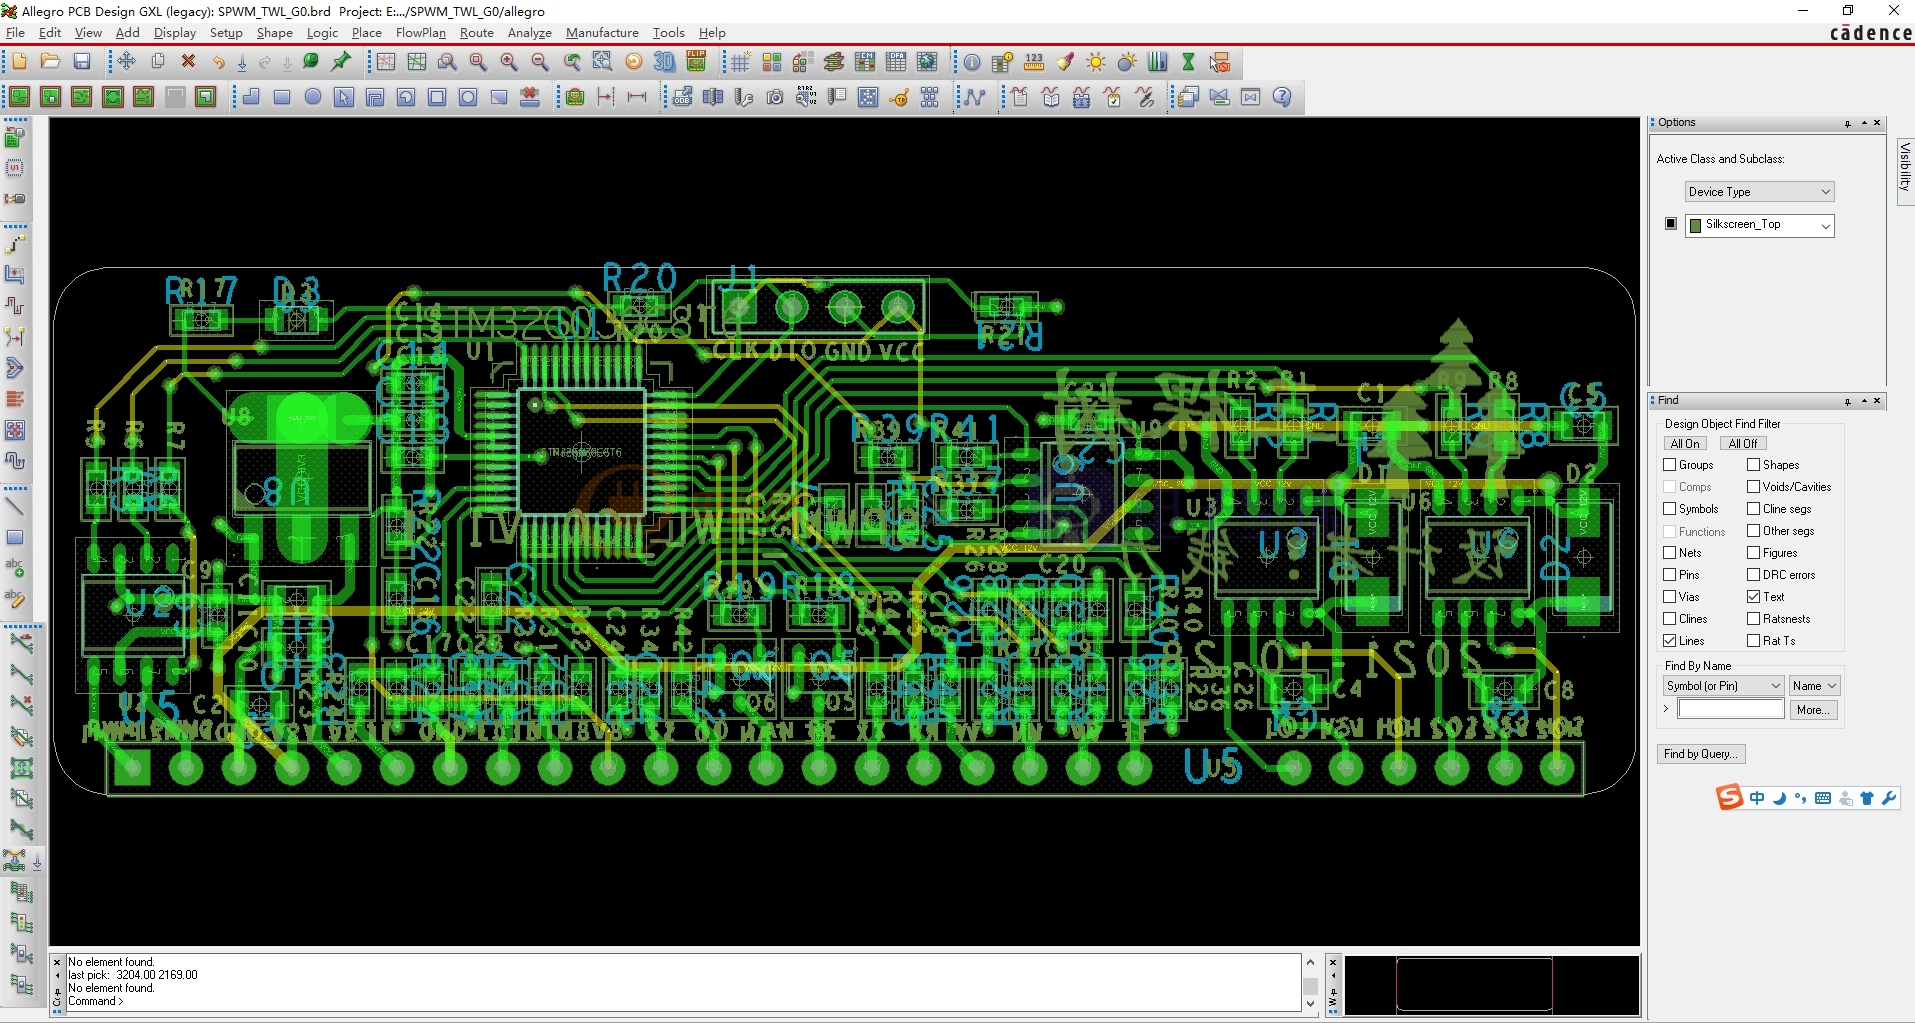Click the Dehighlight sun-with-ball icon
Viewport: 1915px width, 1023px height.
pyautogui.click(x=1127, y=62)
